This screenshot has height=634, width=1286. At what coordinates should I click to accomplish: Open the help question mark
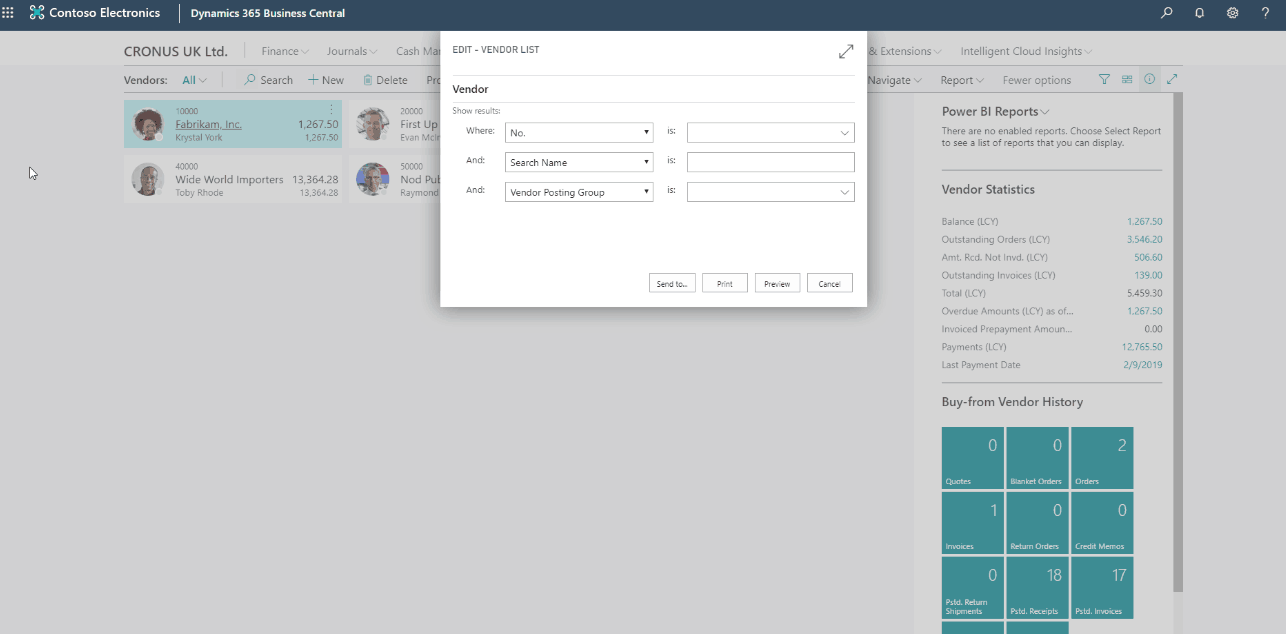click(x=1265, y=13)
